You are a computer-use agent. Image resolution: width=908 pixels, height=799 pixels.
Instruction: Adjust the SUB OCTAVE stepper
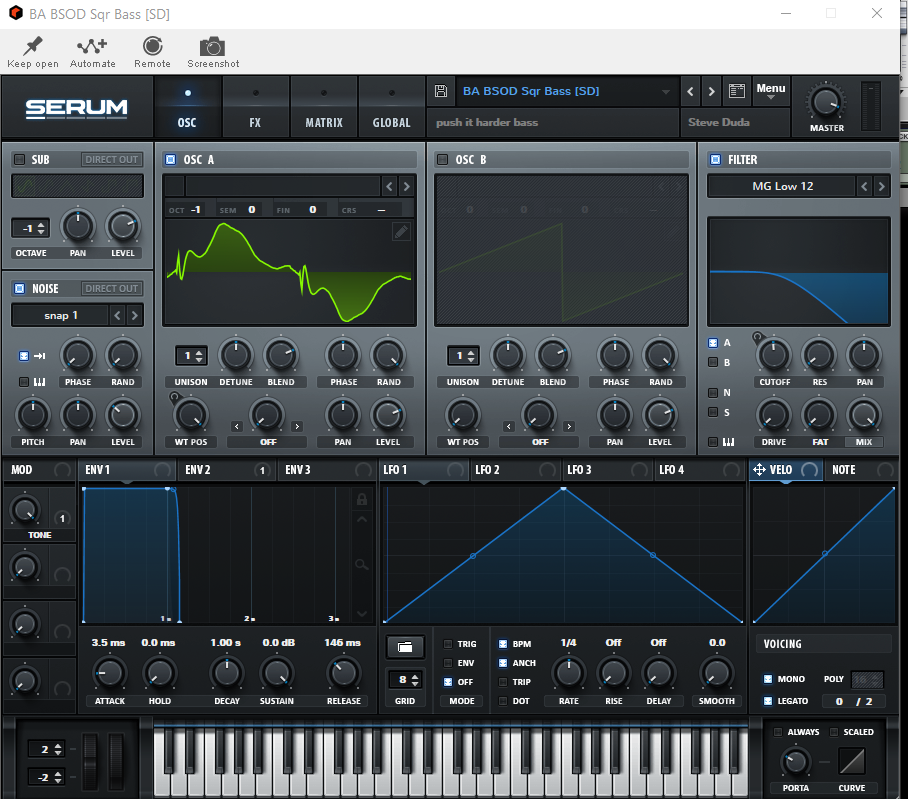[x=31, y=229]
